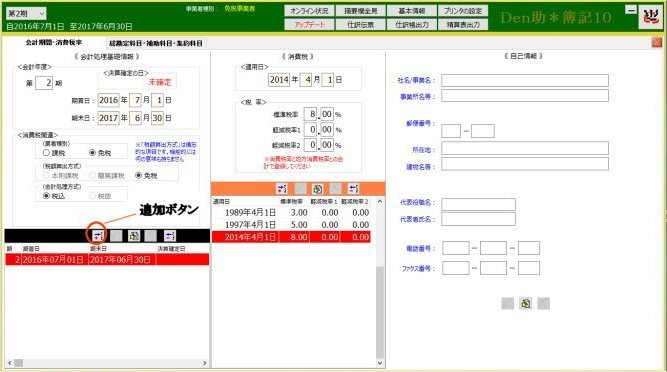This screenshot has height=372, width=667.
Task: Click the add tax rate icon on the orange toolbar
Action: pyautogui.click(x=282, y=188)
